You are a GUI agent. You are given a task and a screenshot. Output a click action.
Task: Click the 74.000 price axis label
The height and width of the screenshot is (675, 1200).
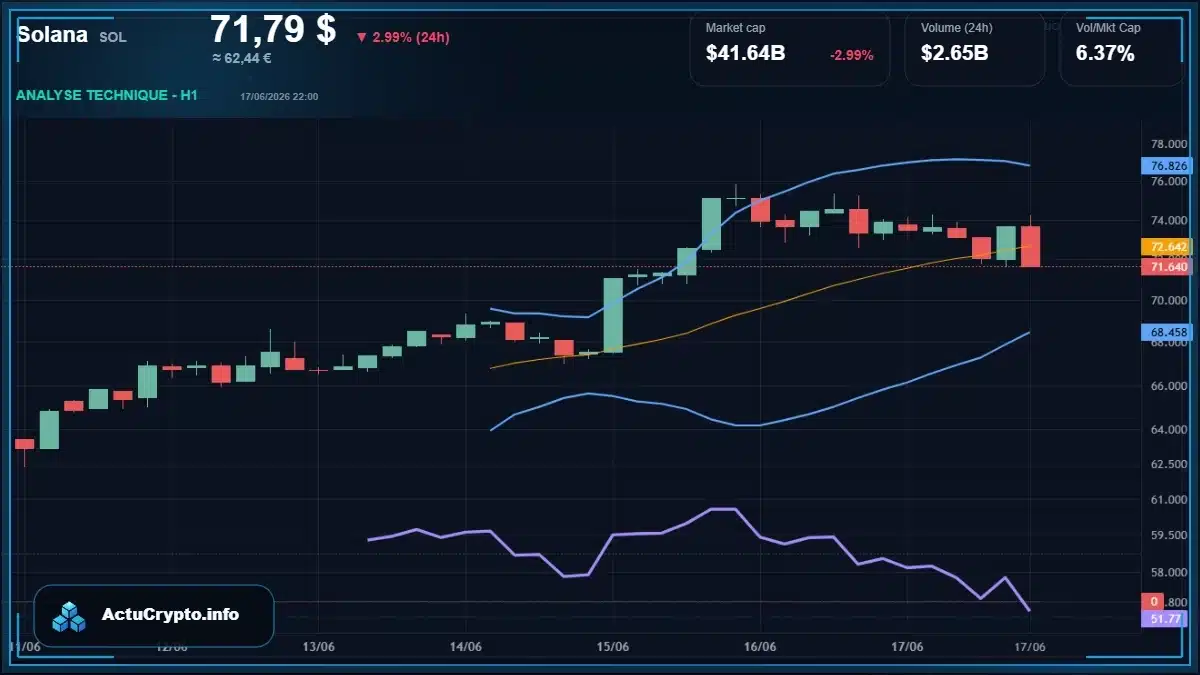click(x=1169, y=221)
